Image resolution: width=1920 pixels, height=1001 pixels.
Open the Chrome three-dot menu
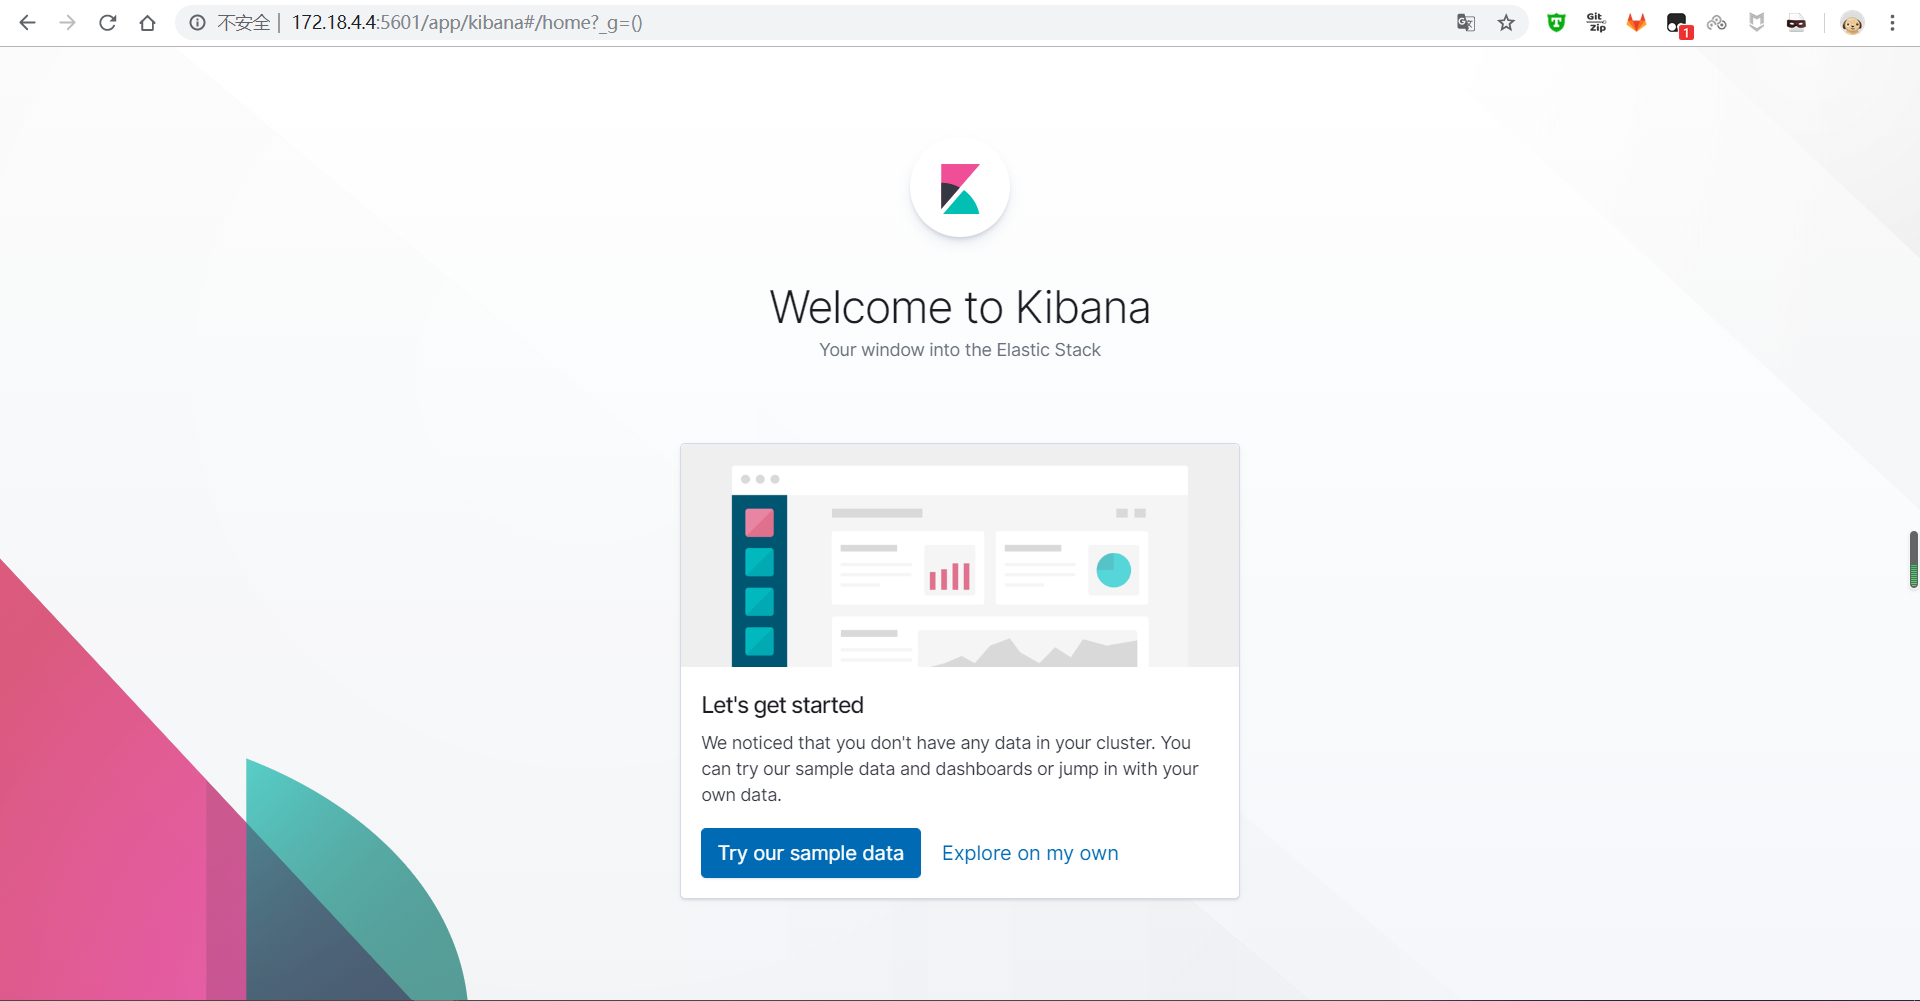coord(1892,22)
